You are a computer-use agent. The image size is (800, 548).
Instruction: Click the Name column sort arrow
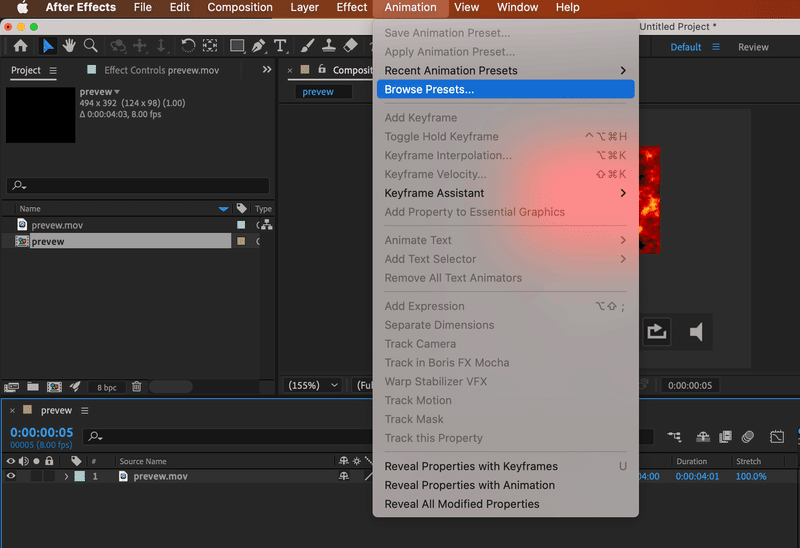(223, 209)
